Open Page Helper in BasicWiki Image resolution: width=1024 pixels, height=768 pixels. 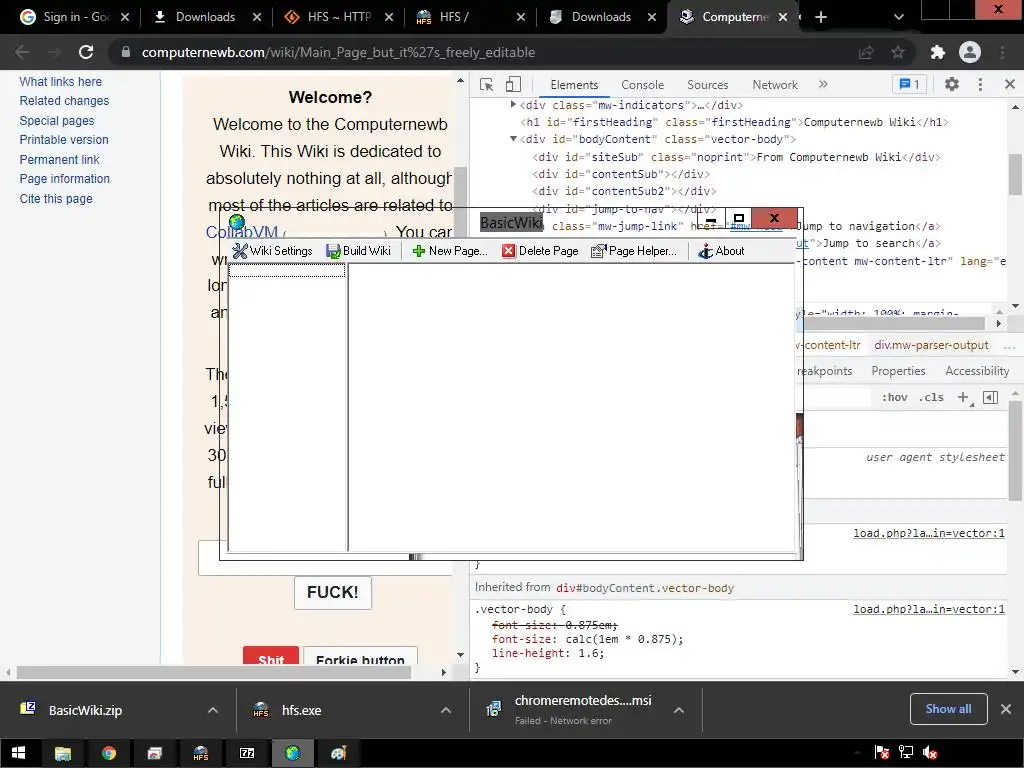[x=633, y=251]
